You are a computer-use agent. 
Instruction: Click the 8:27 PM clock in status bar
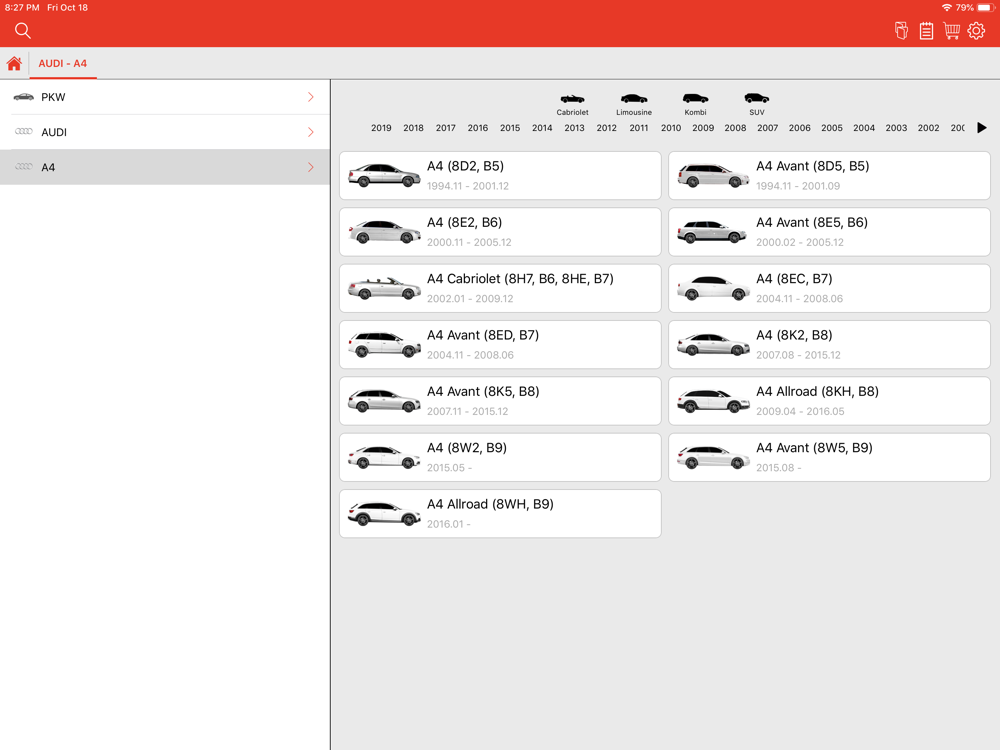(22, 8)
